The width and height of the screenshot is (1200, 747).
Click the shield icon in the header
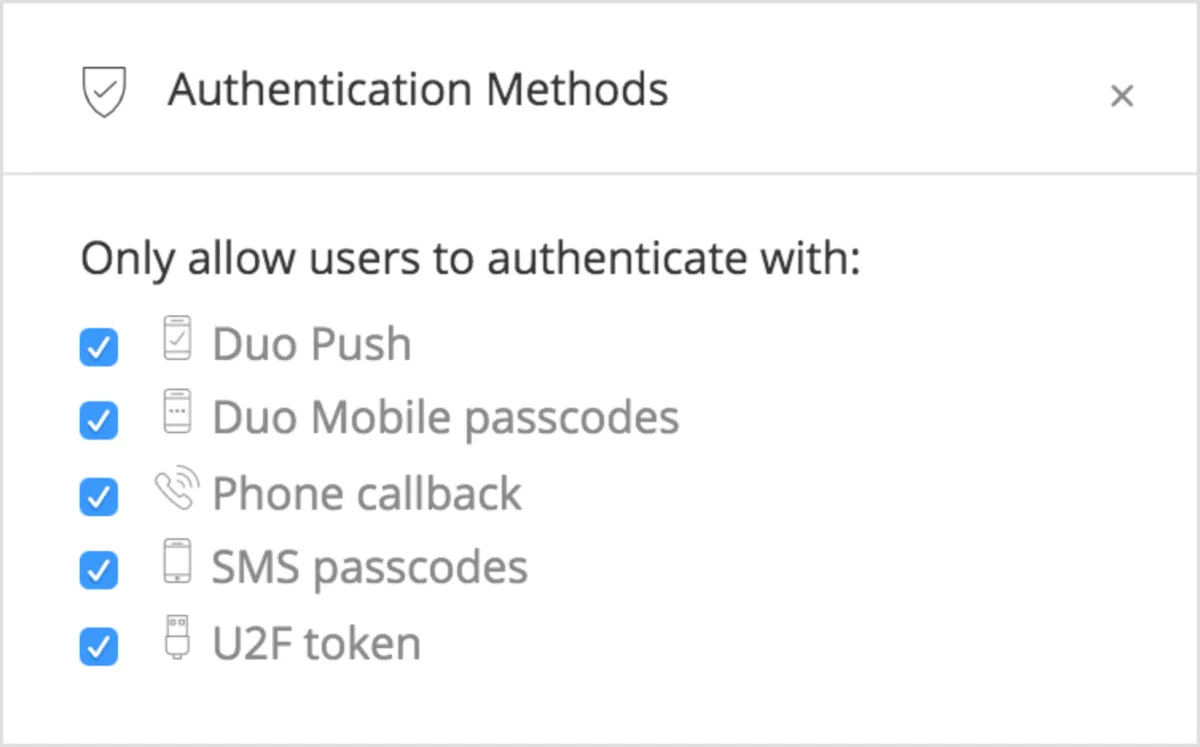103,92
